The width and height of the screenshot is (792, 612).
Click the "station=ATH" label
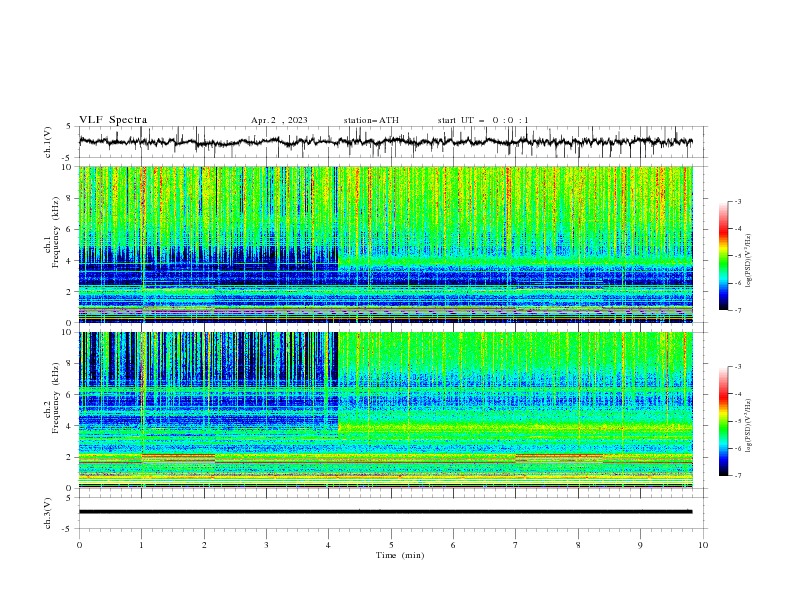click(x=371, y=120)
